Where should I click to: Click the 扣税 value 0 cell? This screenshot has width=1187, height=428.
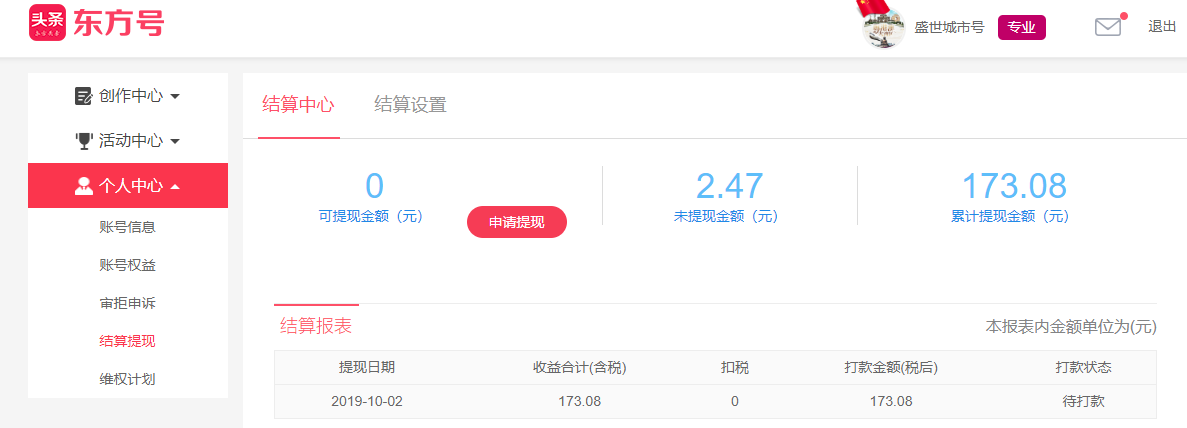click(x=734, y=401)
